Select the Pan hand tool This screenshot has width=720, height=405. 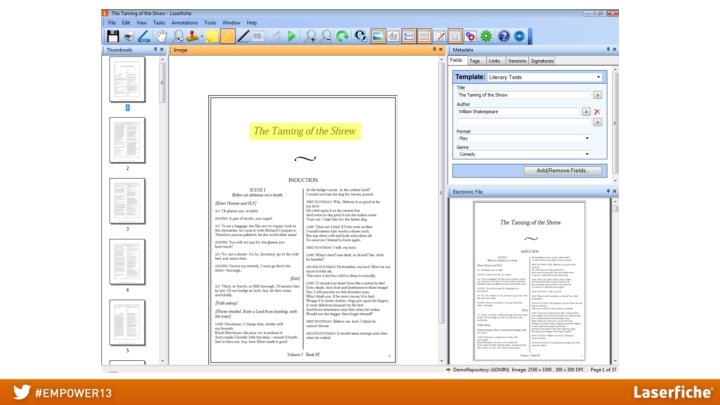click(161, 36)
